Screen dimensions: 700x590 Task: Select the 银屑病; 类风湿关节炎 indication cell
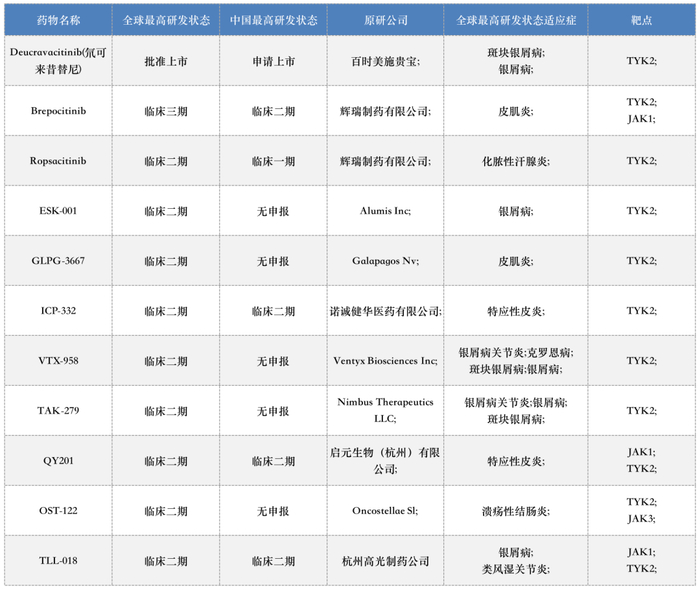point(516,561)
